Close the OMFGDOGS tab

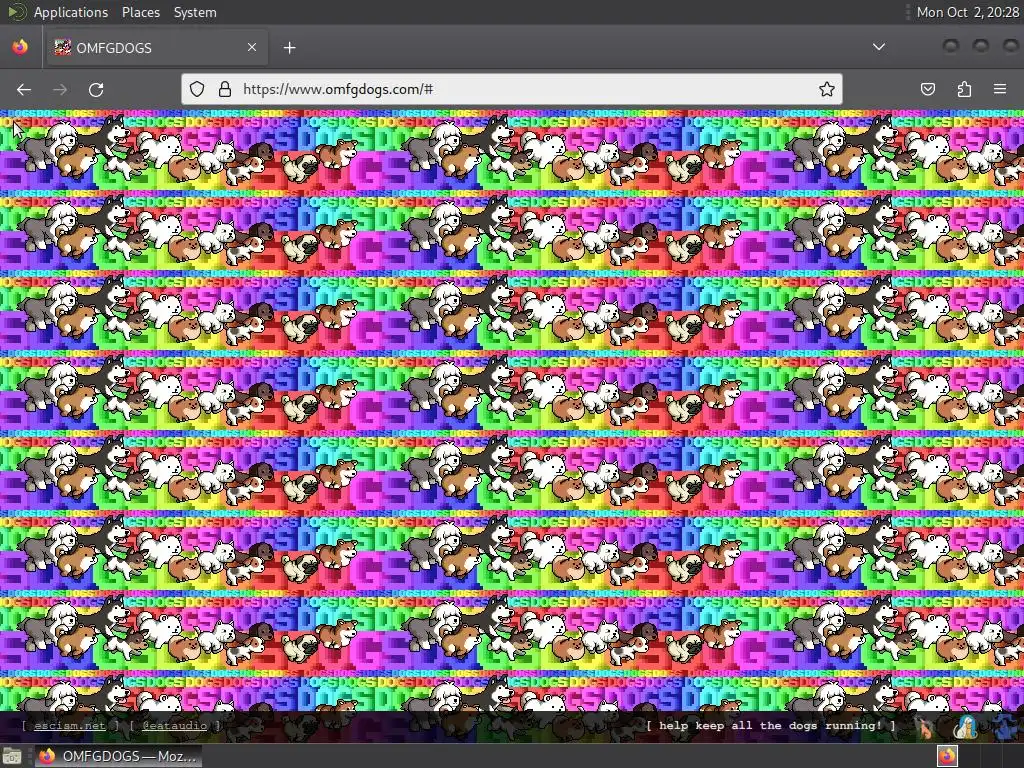coord(252,47)
